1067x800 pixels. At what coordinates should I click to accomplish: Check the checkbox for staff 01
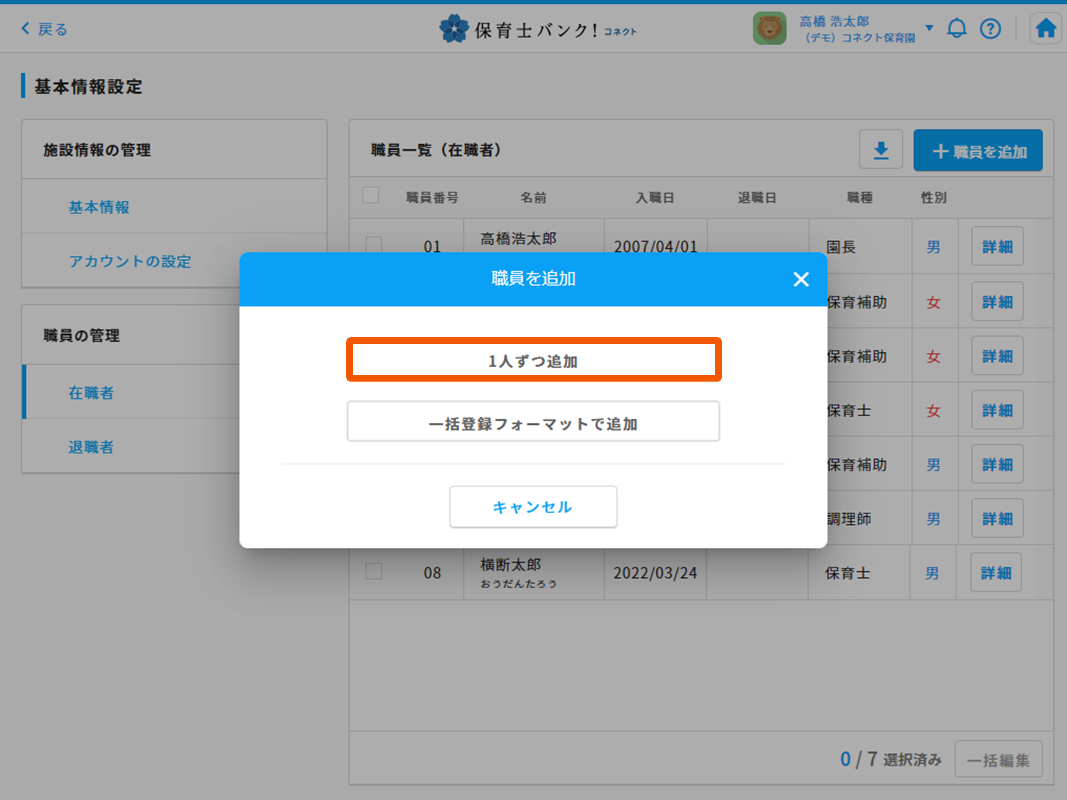coord(374,246)
